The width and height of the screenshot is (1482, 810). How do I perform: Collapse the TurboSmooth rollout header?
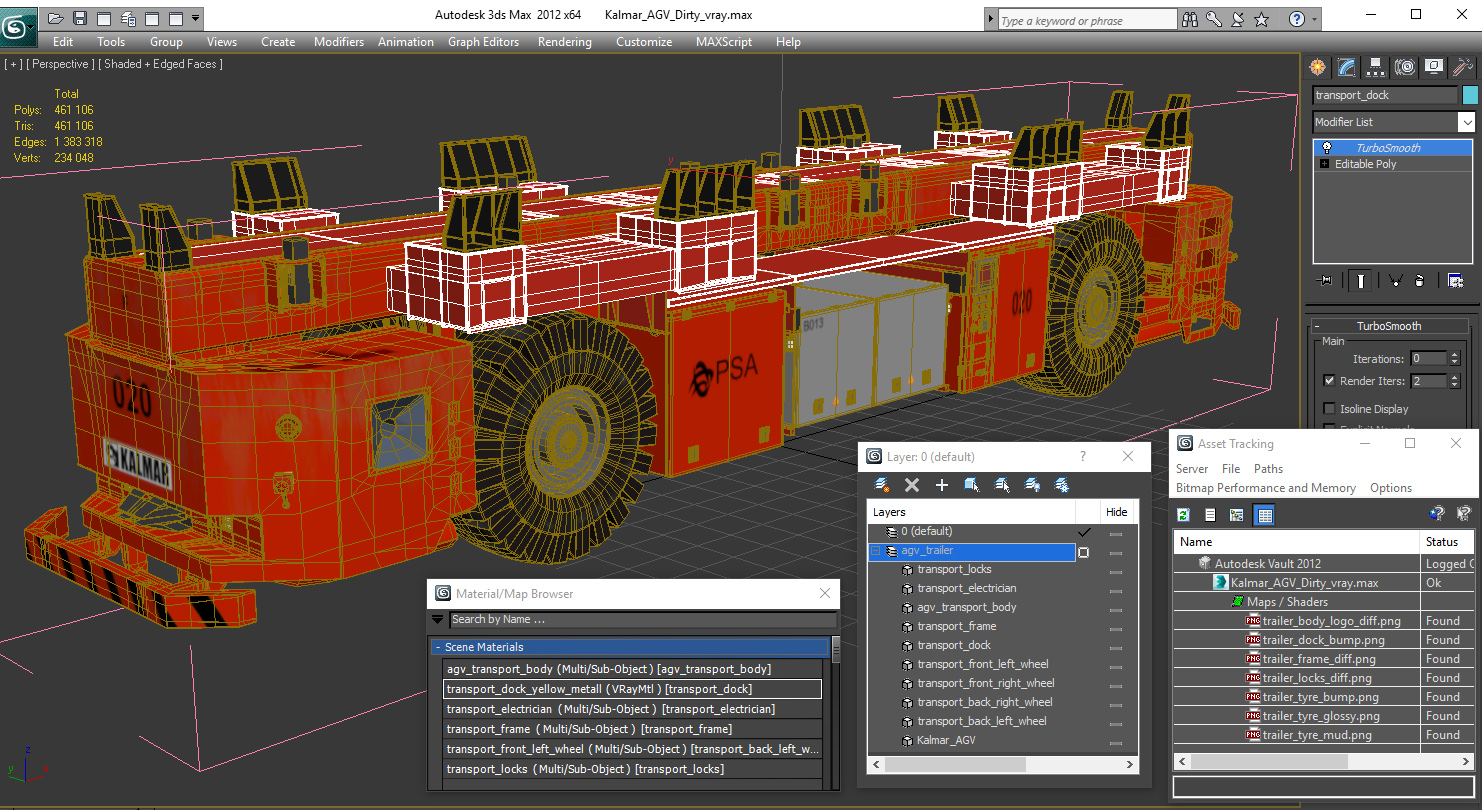click(1388, 326)
